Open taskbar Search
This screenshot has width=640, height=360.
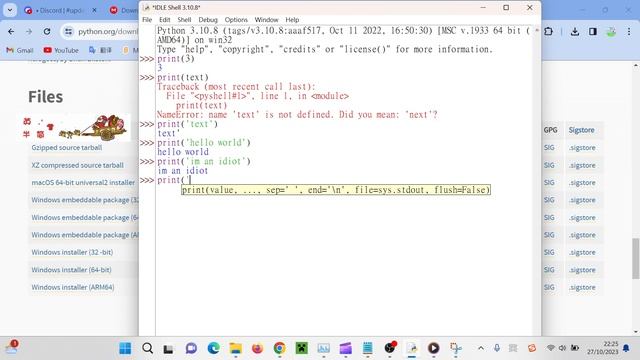point(147,348)
